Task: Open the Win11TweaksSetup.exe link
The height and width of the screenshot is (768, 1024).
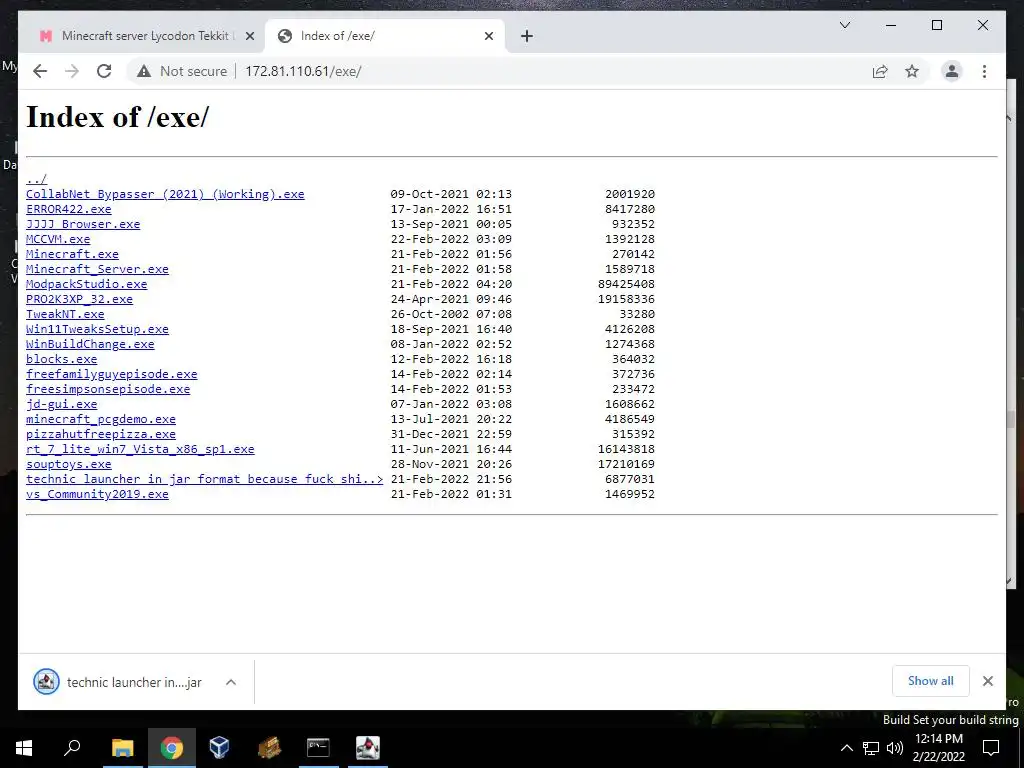Action: point(97,329)
